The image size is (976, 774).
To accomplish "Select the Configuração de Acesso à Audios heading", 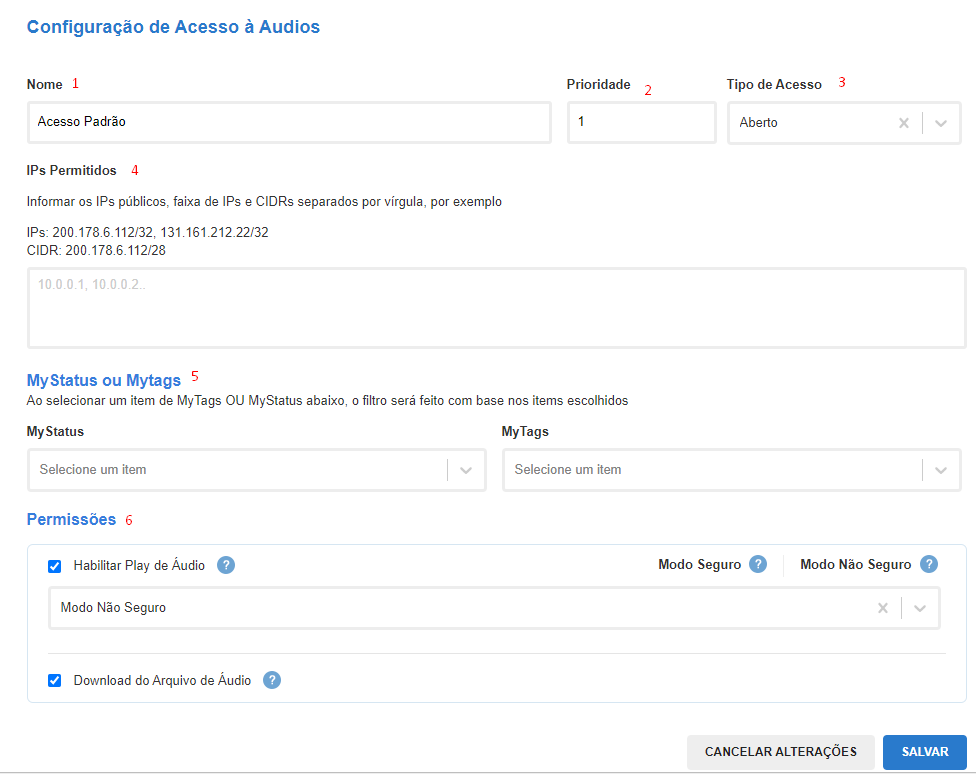I will point(173,27).
